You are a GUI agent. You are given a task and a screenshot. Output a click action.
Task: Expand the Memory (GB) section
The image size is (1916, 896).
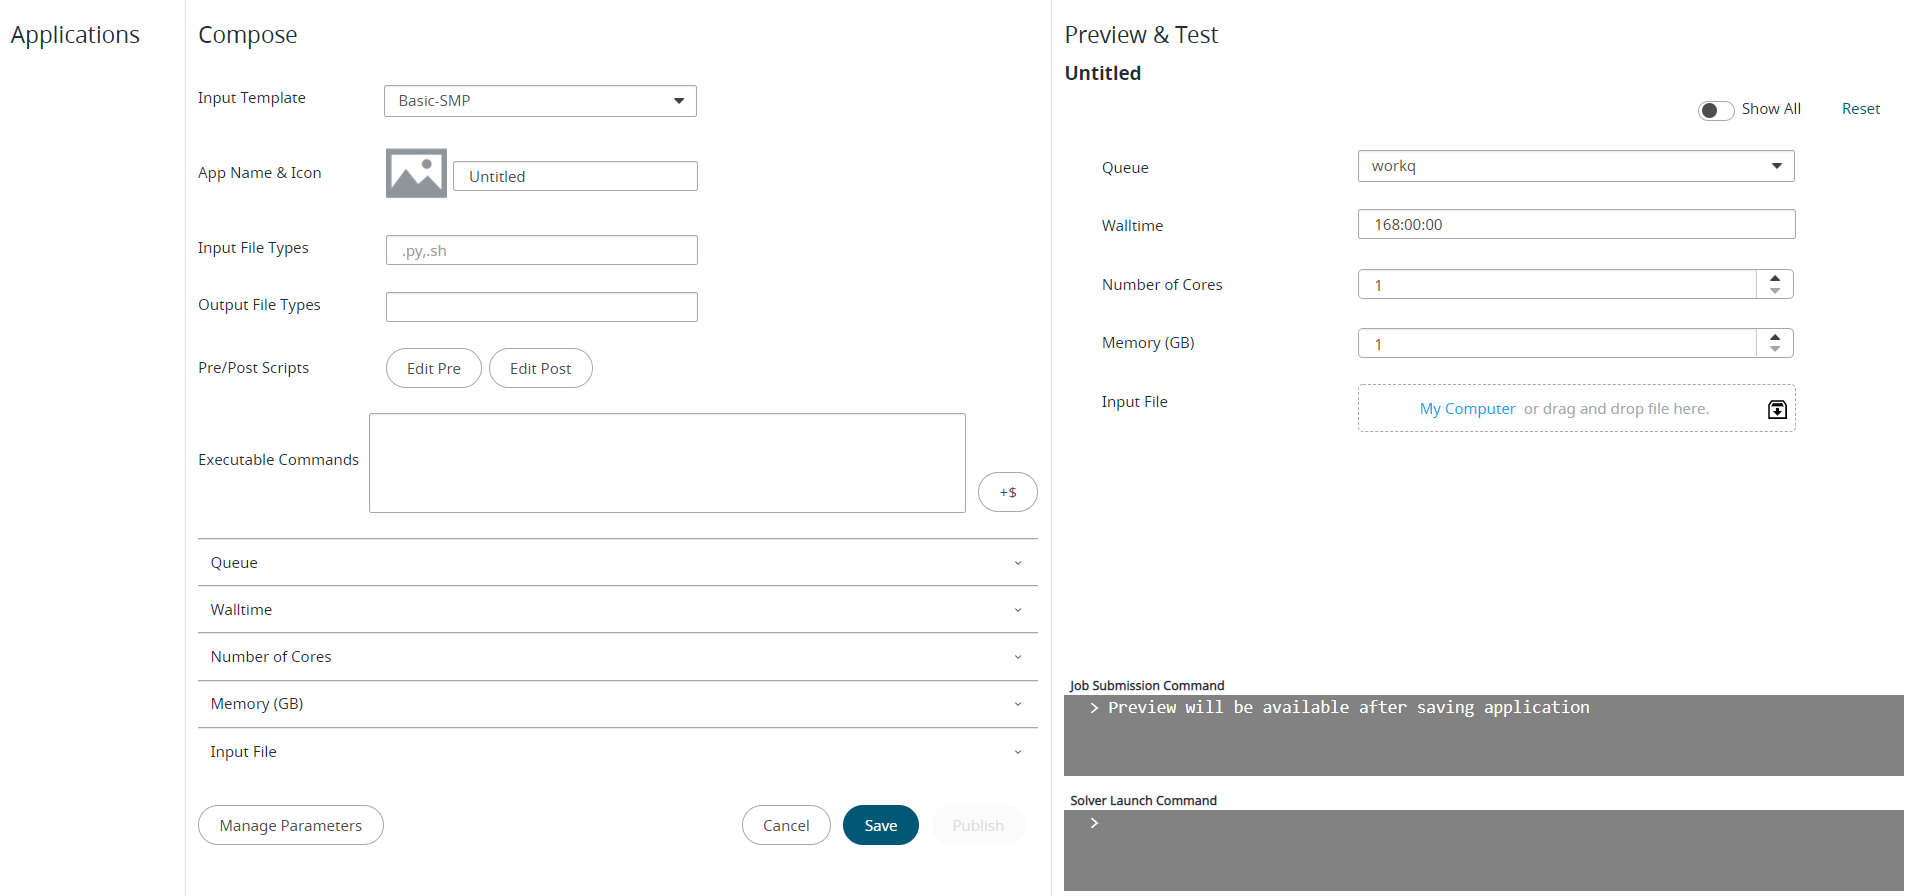(x=618, y=704)
